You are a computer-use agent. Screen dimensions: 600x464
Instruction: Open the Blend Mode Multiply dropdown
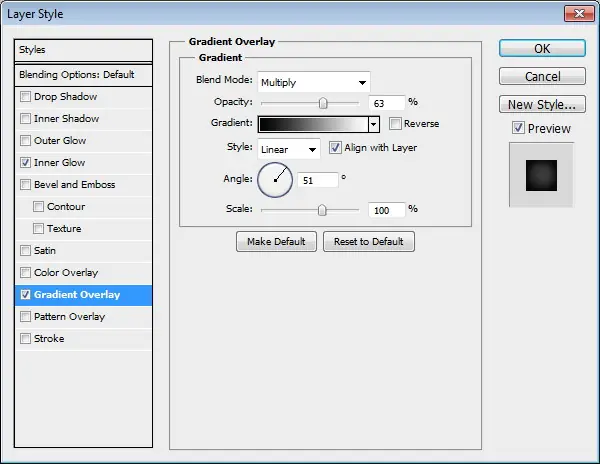[313, 82]
